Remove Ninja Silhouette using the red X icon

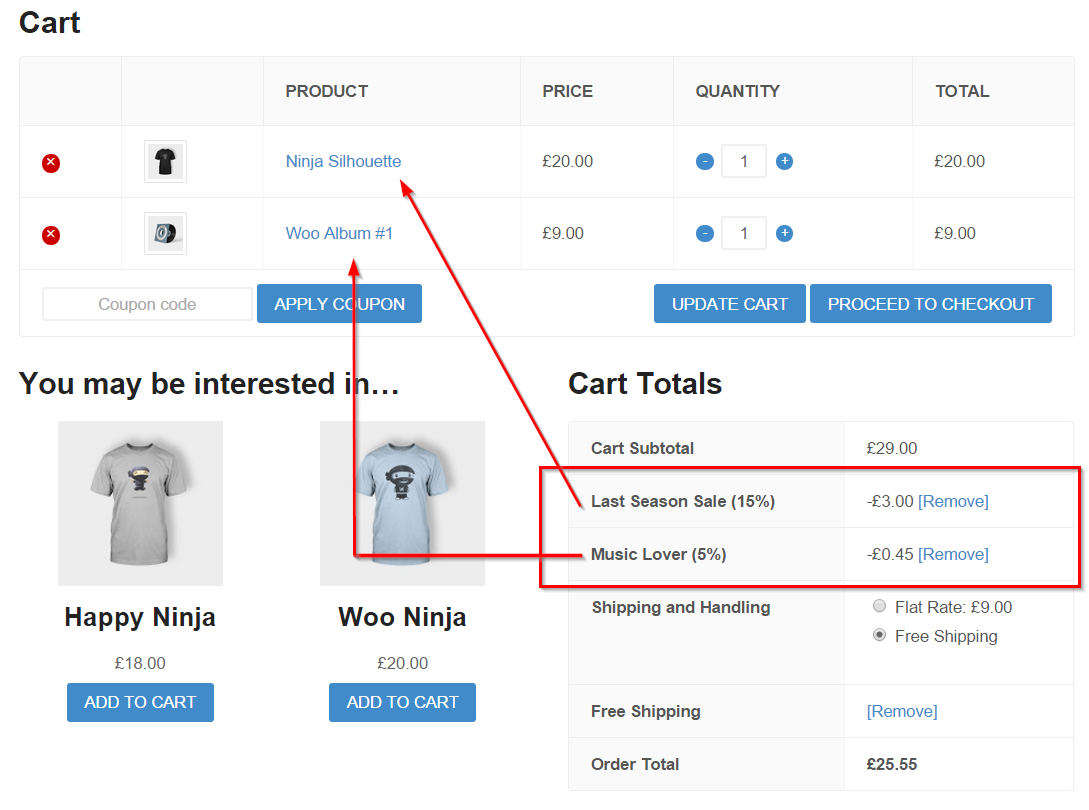51,163
